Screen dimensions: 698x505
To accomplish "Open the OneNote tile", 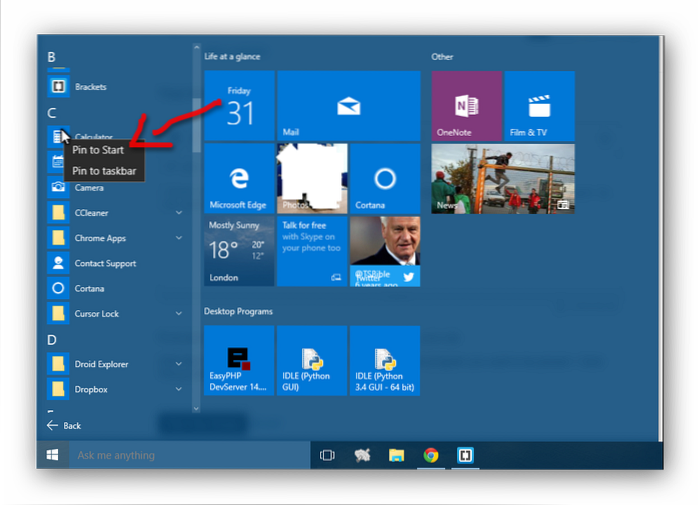I will coord(466,105).
